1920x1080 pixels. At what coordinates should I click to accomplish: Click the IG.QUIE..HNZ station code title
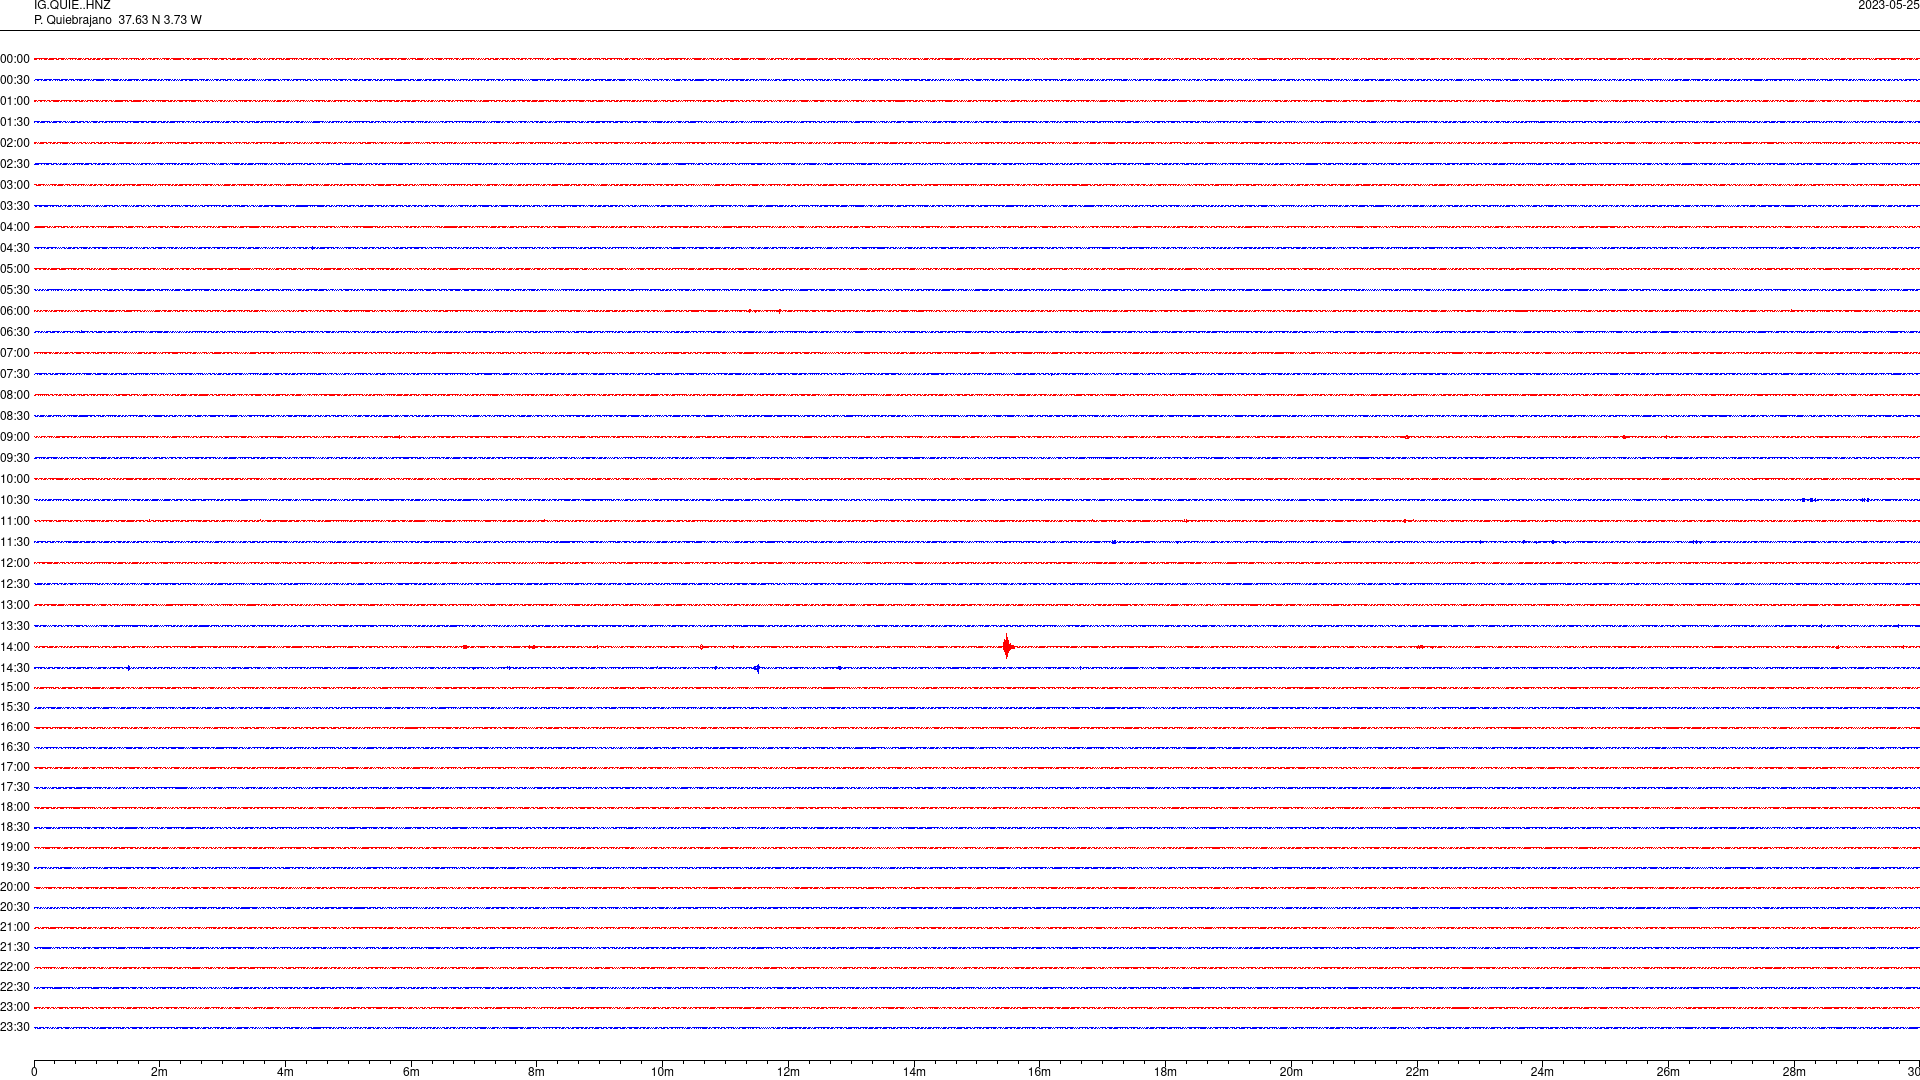pos(72,6)
